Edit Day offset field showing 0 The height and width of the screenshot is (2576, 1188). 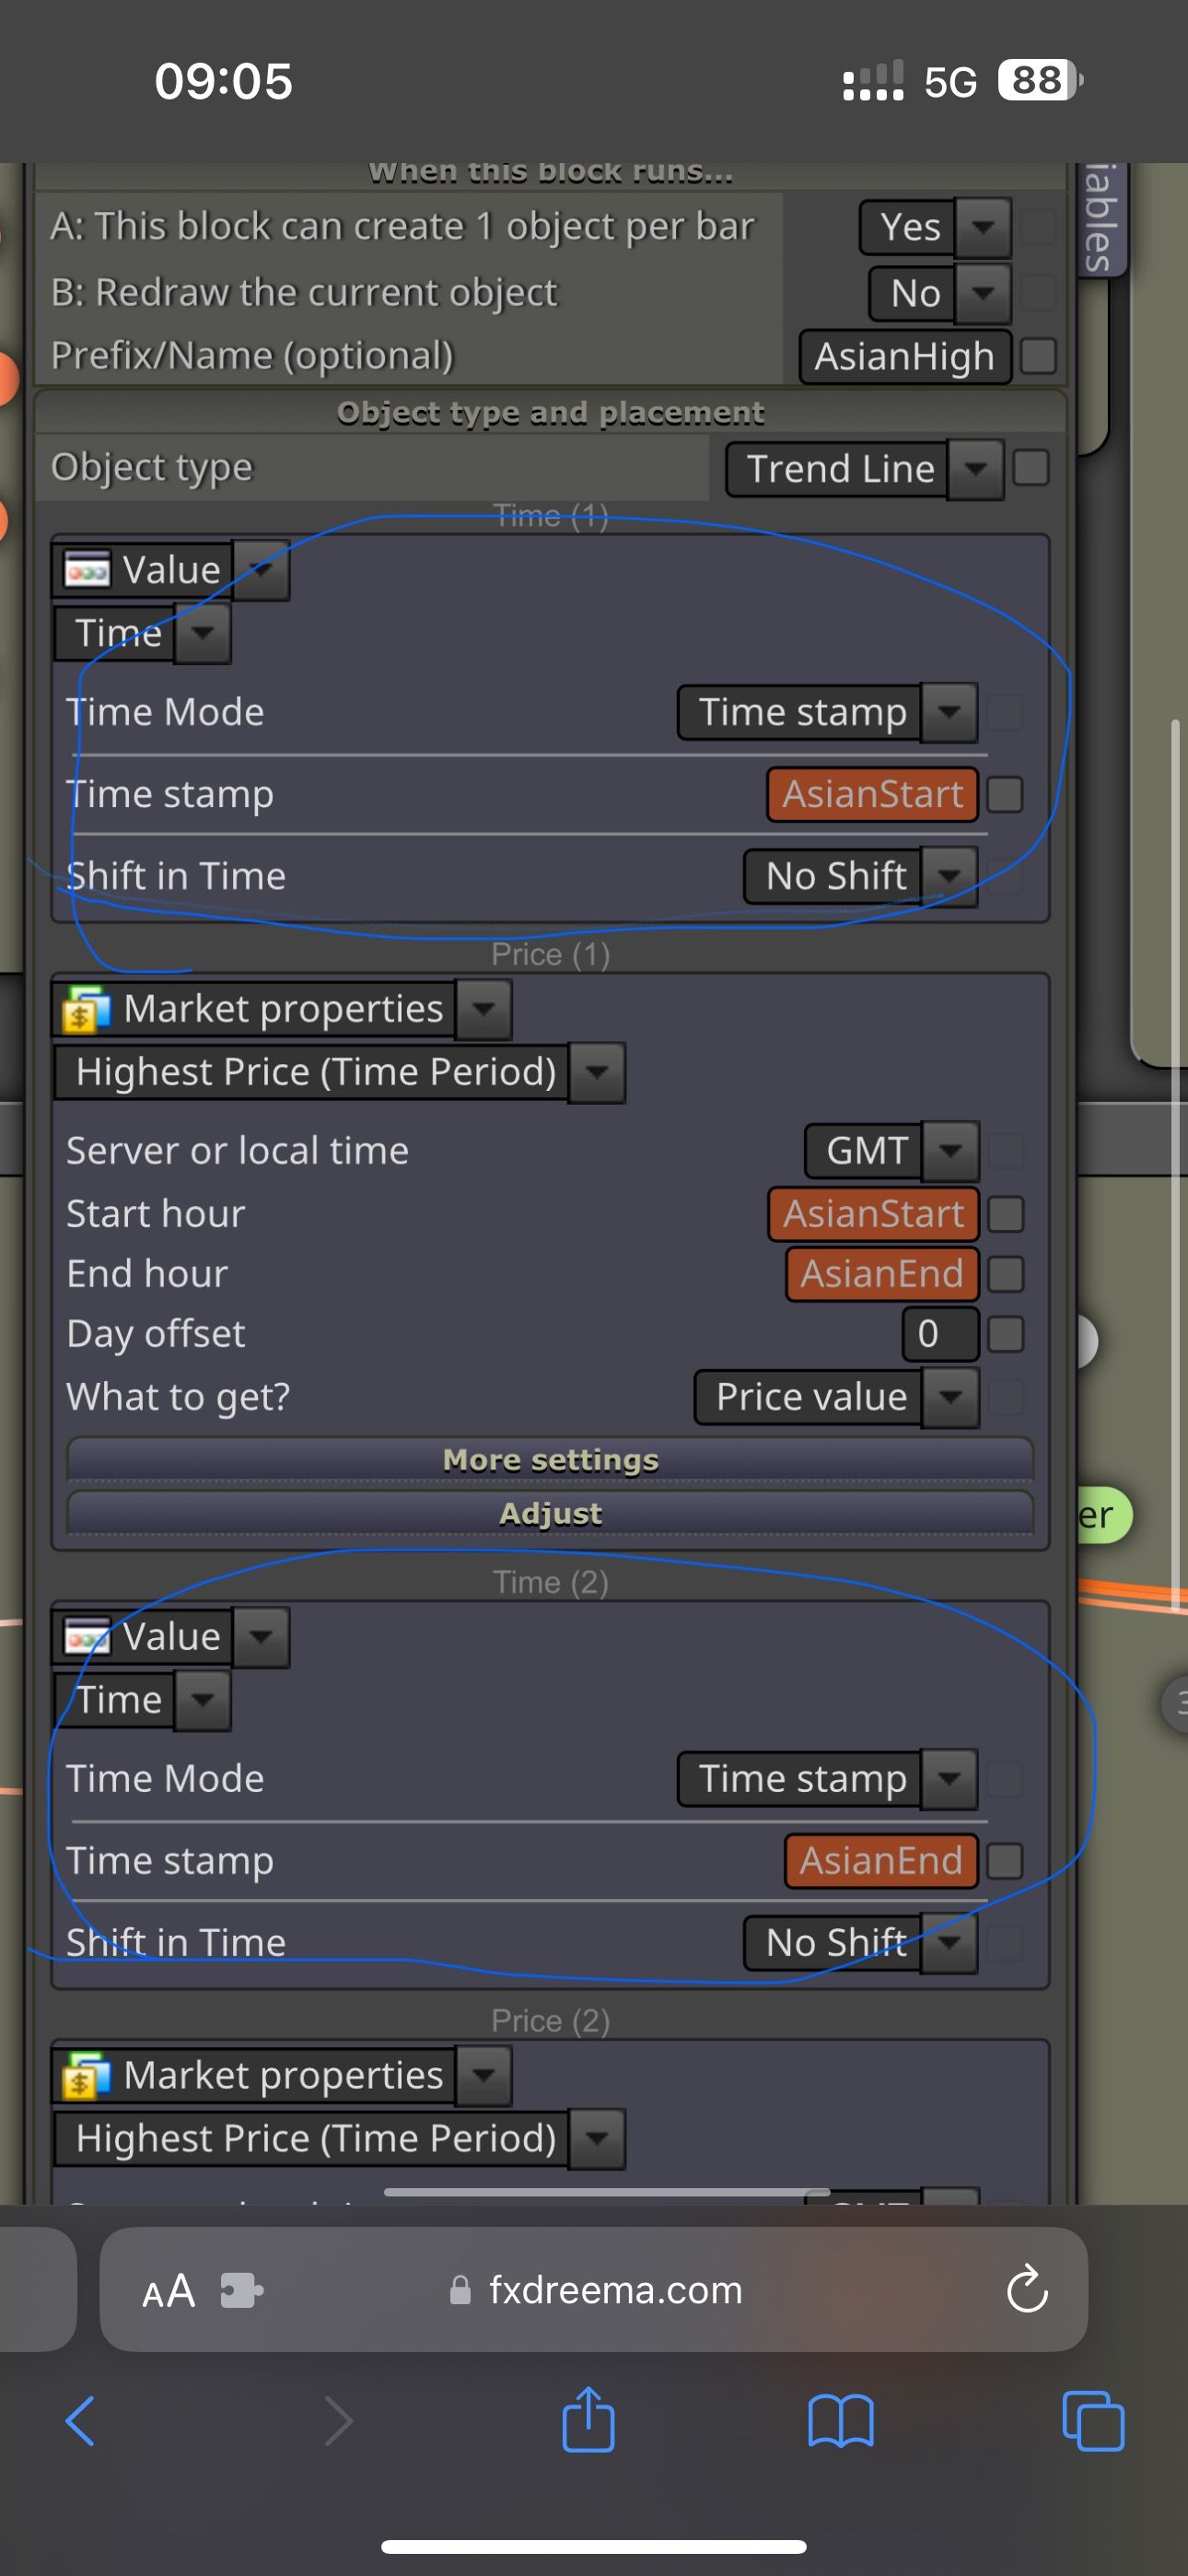coord(940,1334)
